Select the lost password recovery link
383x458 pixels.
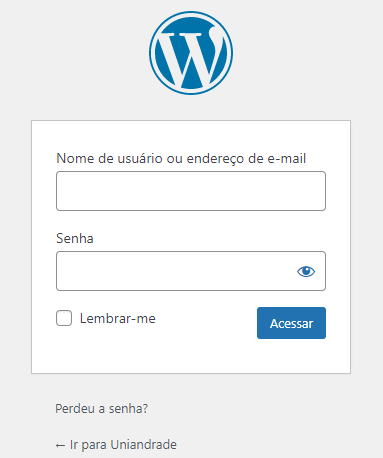(x=102, y=409)
